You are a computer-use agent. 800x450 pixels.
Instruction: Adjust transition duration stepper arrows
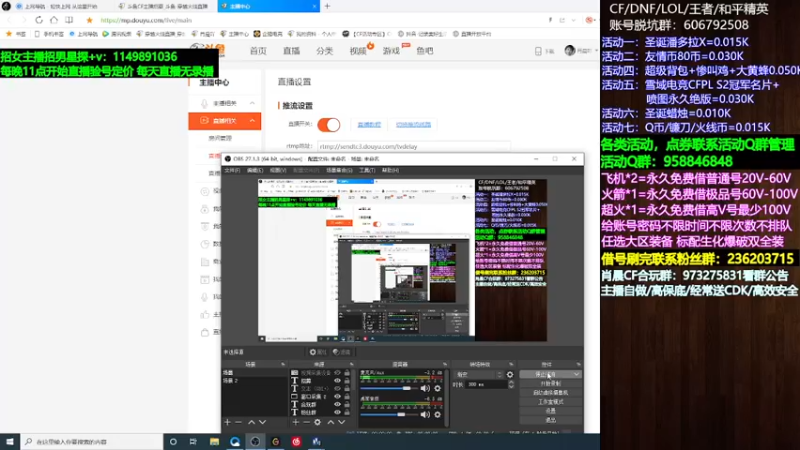point(511,385)
